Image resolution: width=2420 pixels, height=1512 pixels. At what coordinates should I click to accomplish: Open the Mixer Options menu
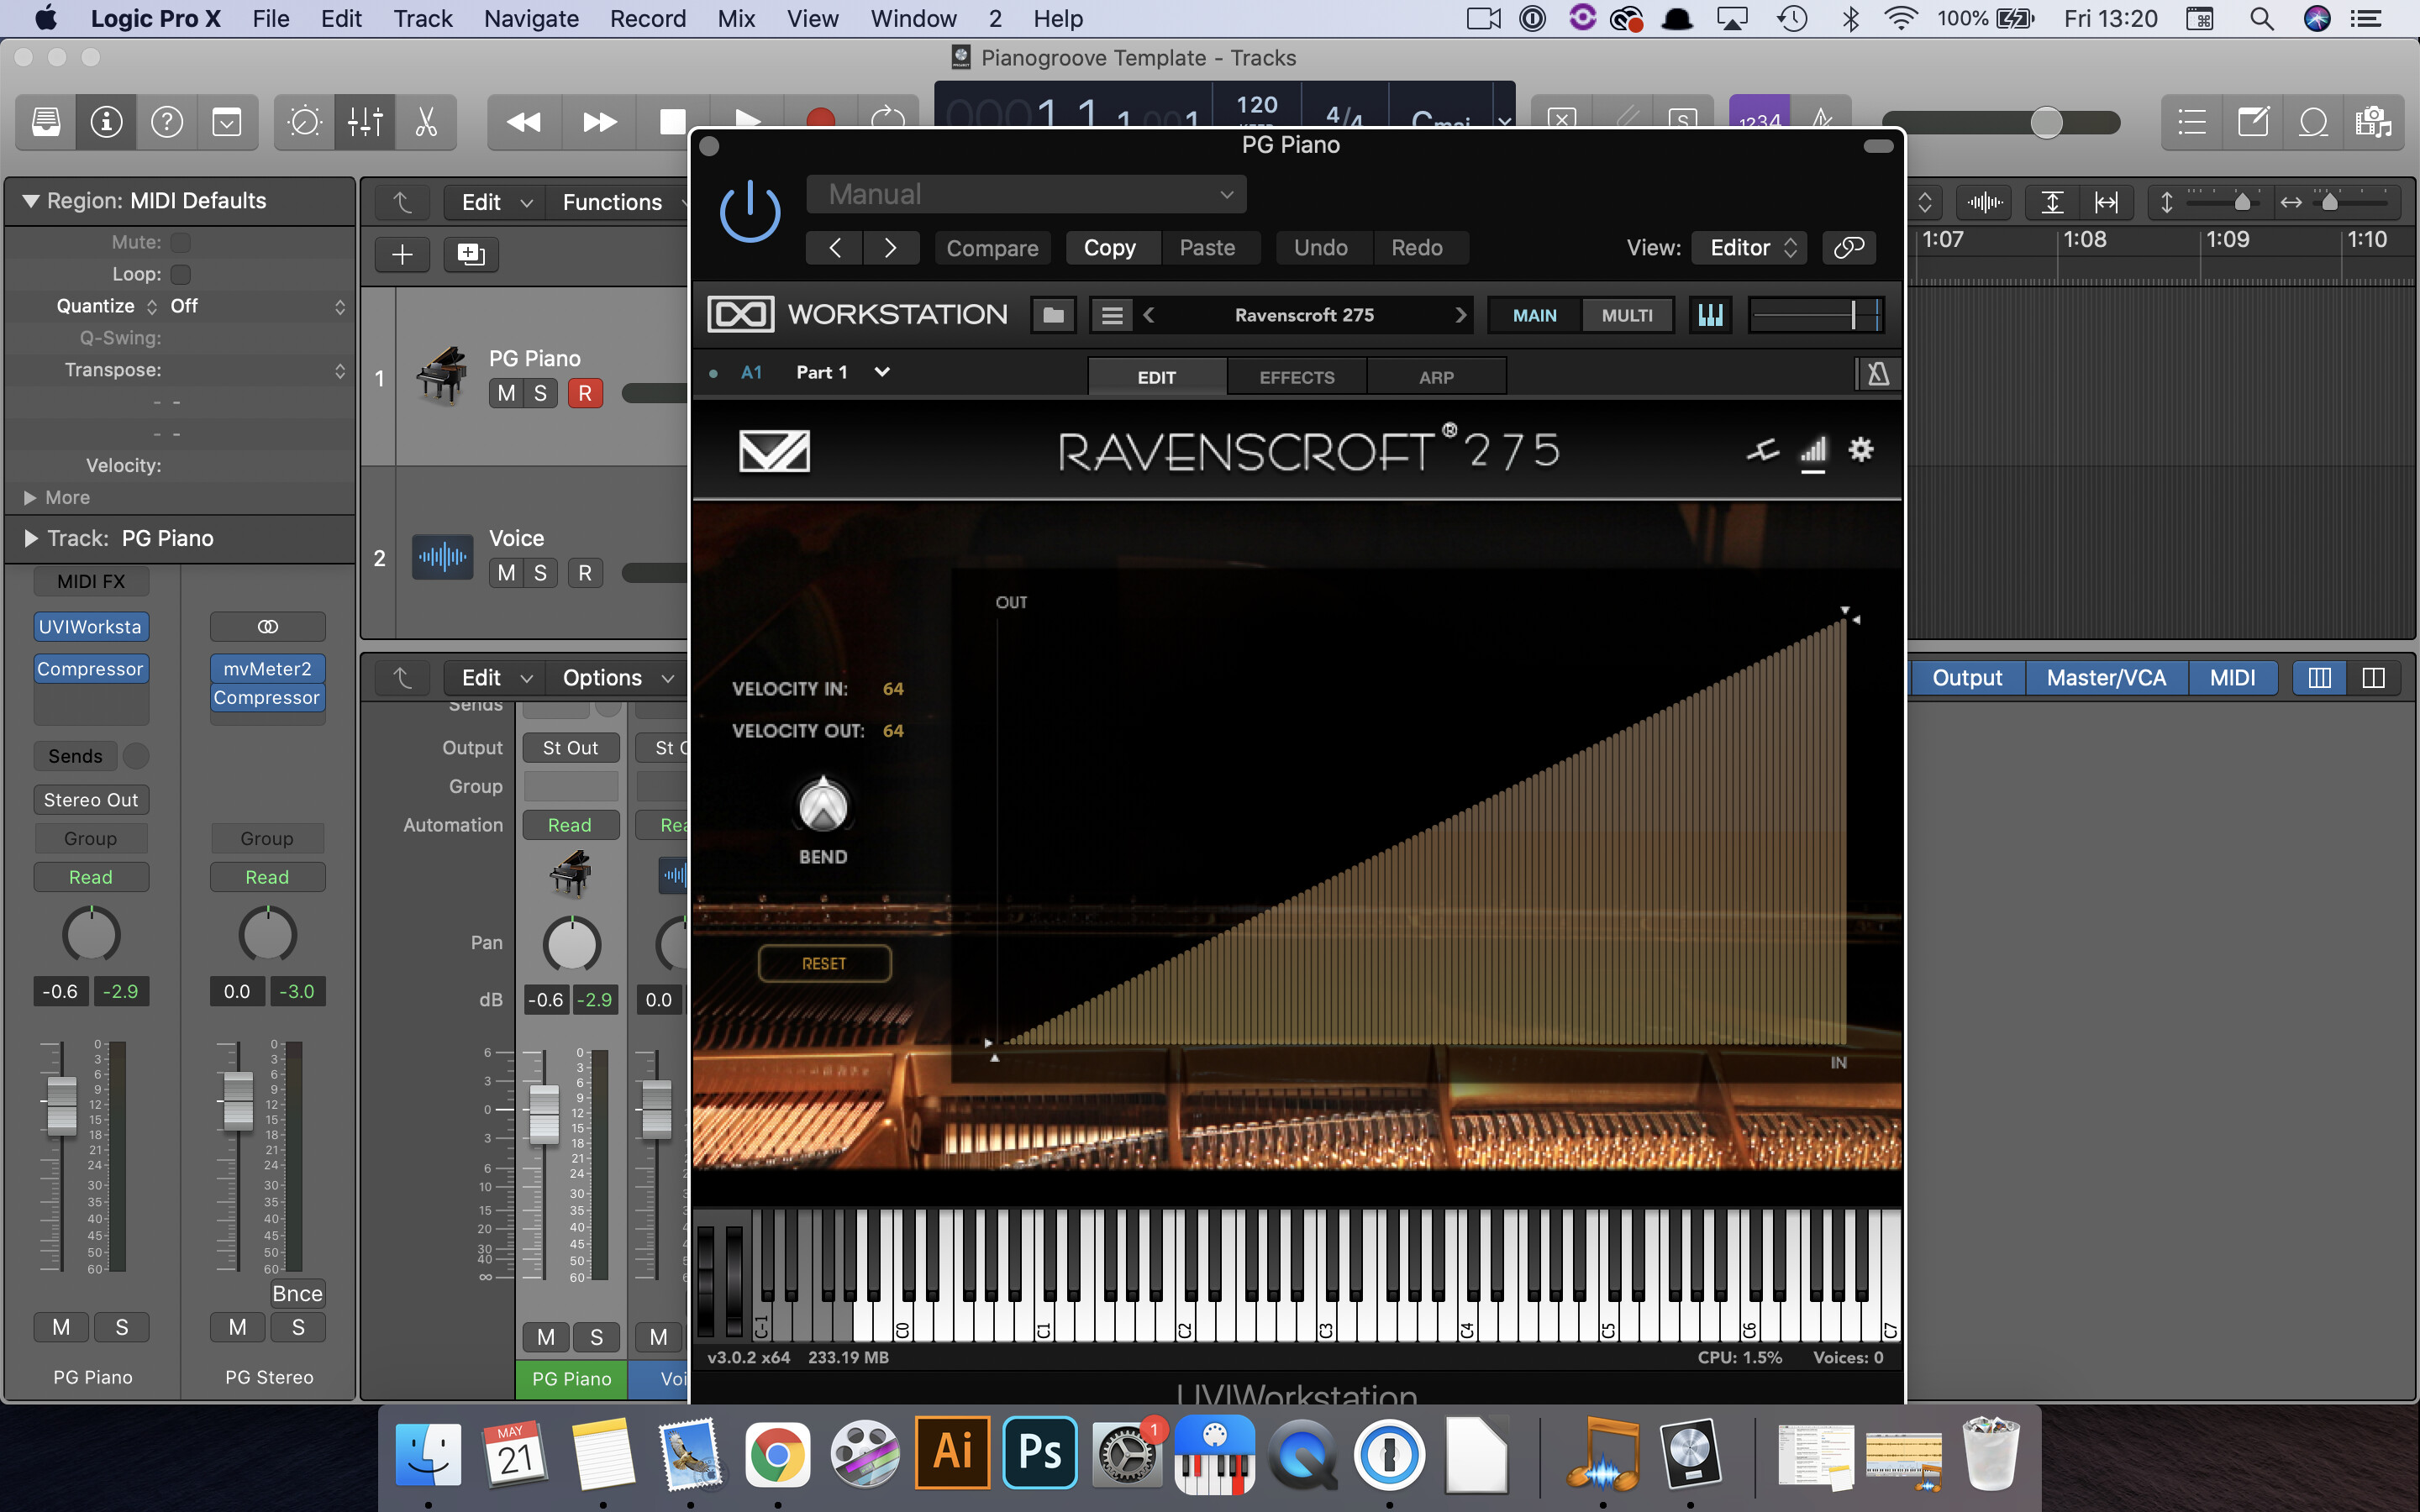click(618, 678)
